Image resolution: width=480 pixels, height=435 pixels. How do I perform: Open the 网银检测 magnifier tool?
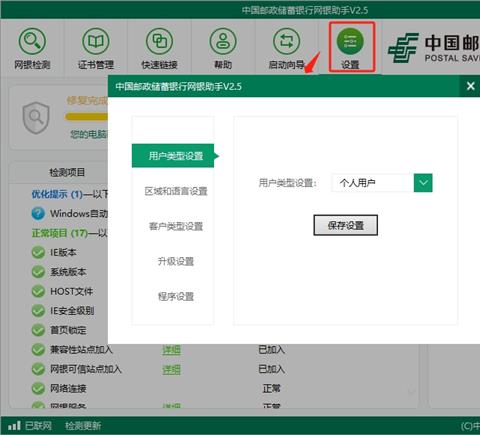click(32, 42)
